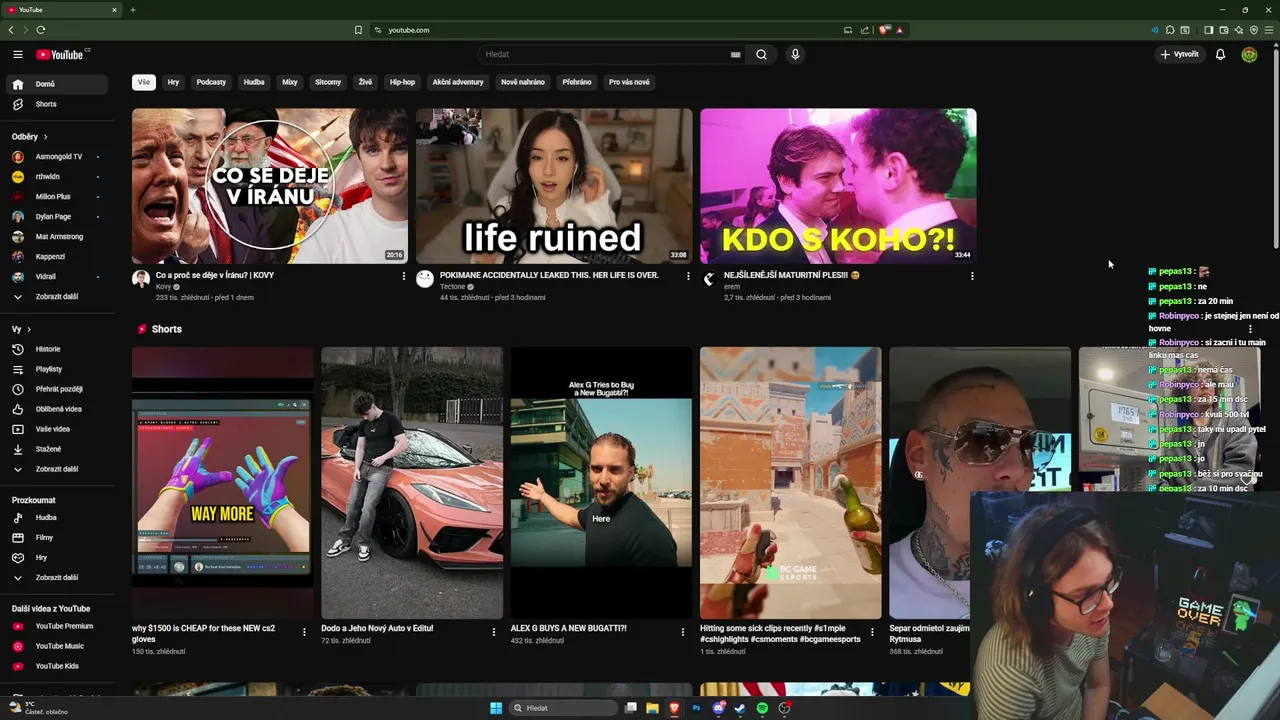Open the notifications bell

coord(1220,54)
